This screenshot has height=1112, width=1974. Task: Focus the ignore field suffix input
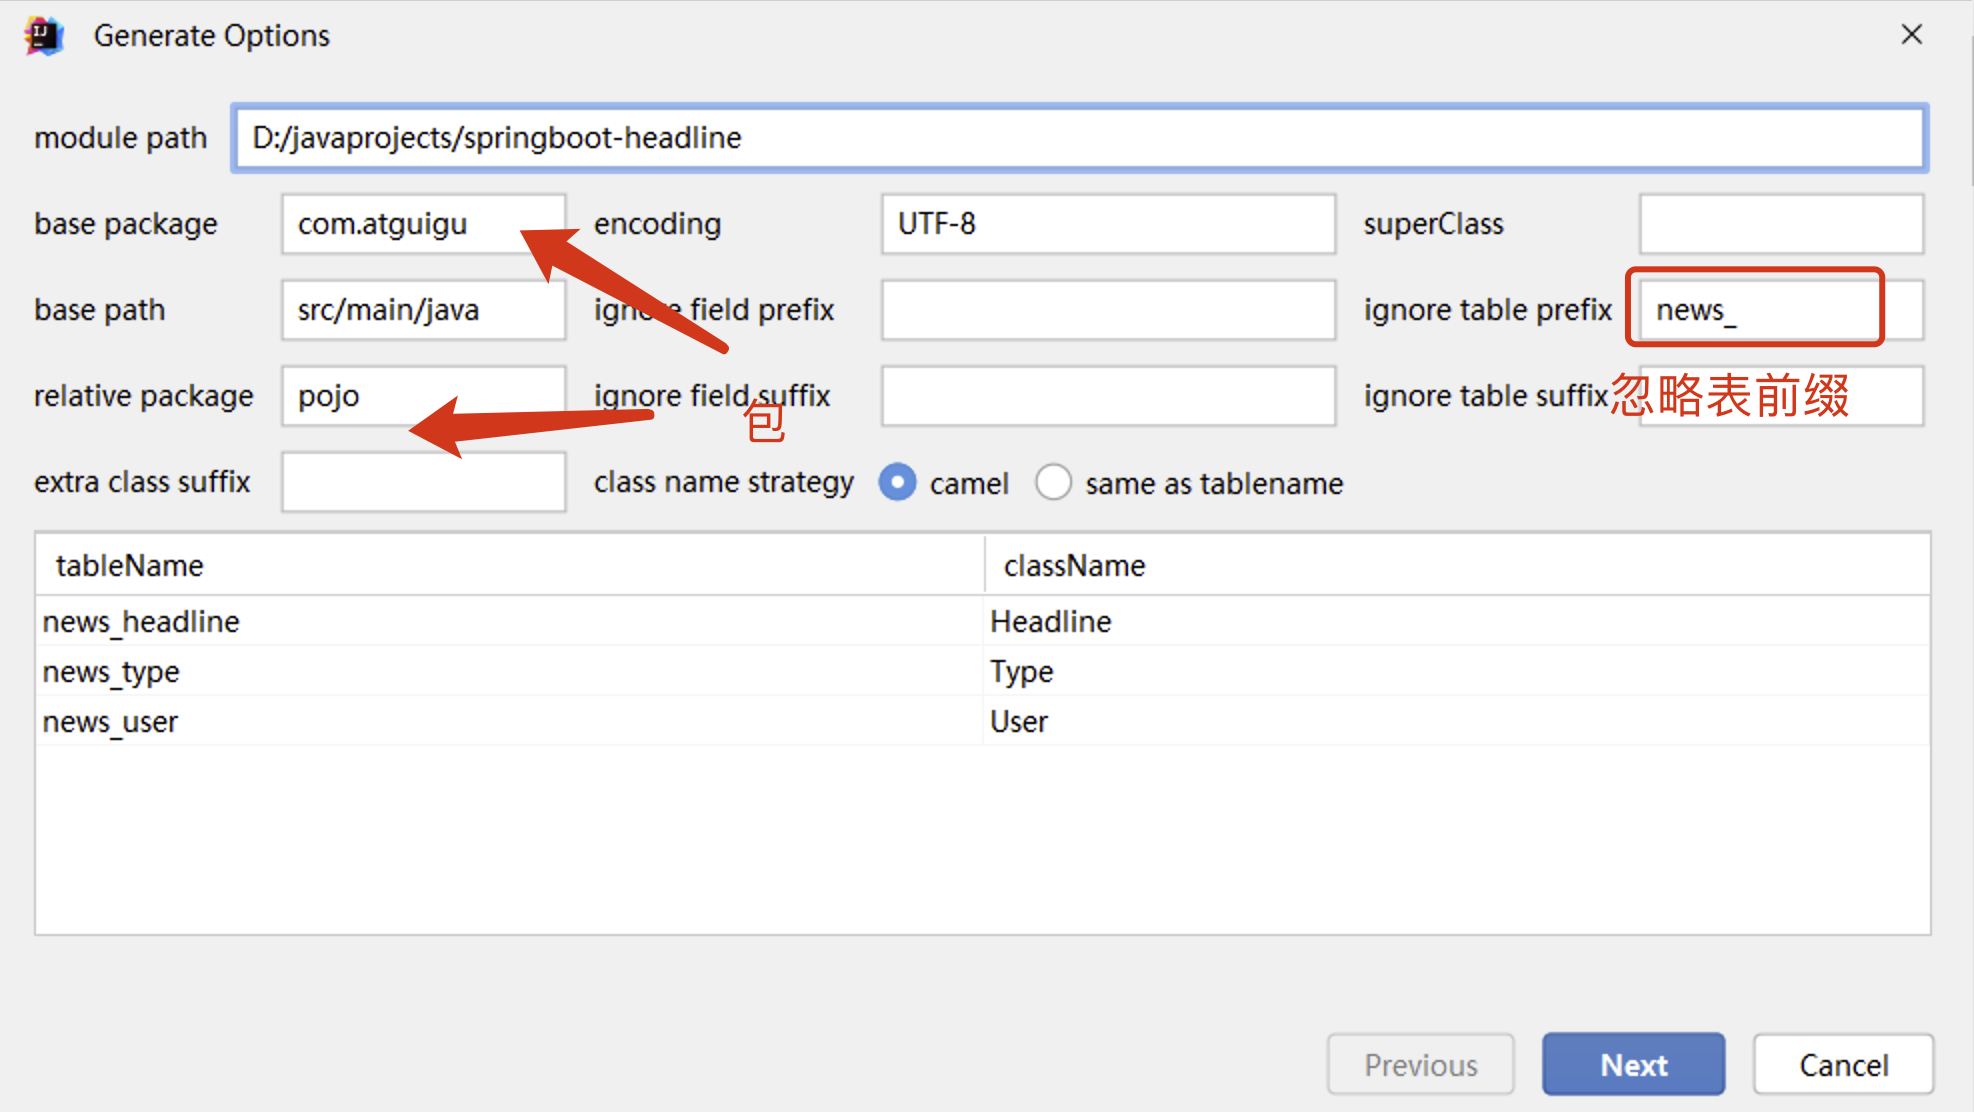click(x=1107, y=396)
